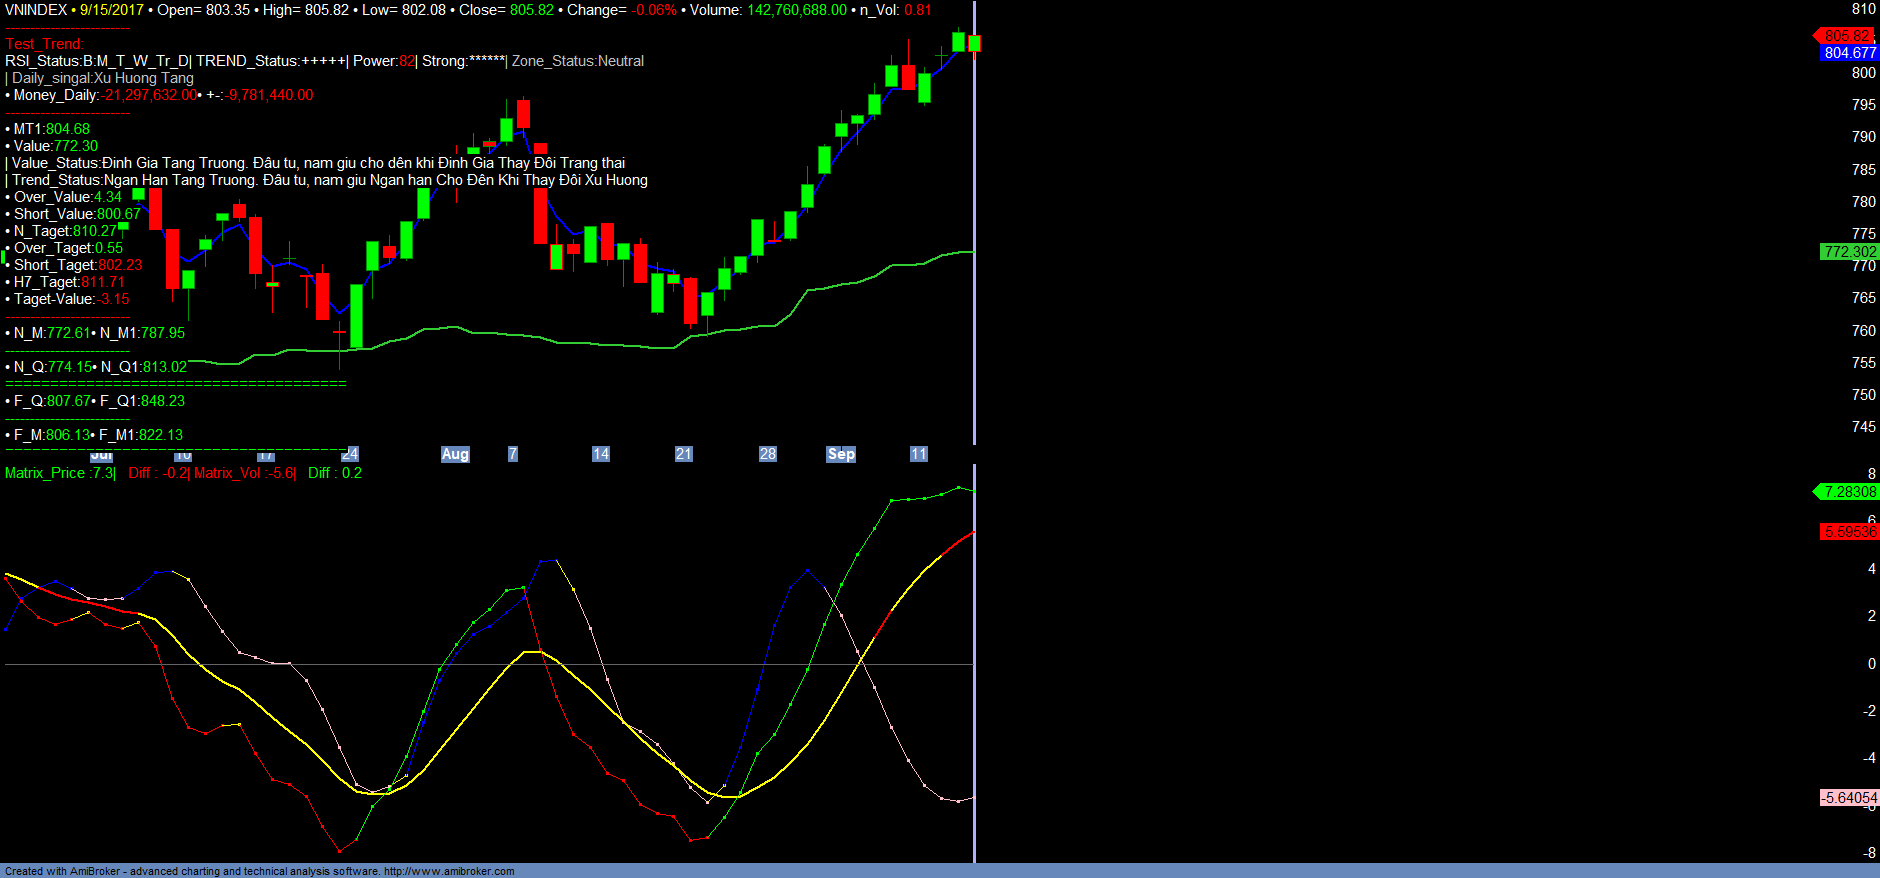
Task: Click the Sep month label on date axis
Action: point(841,454)
